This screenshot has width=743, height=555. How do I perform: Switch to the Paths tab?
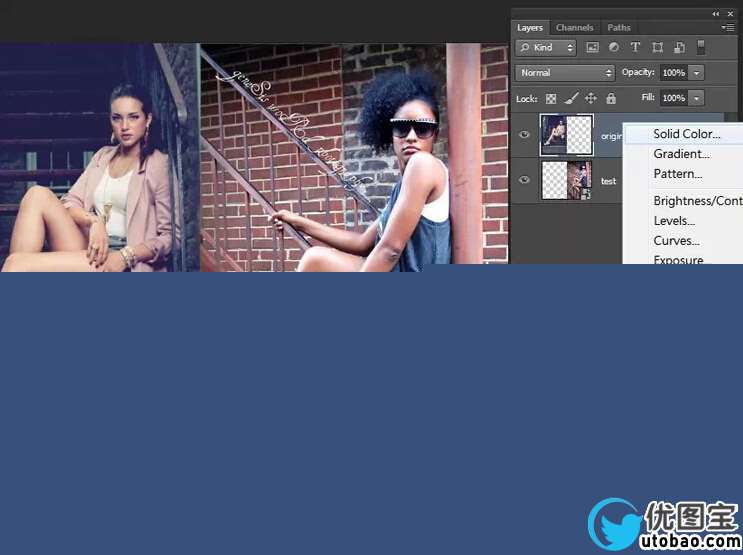[619, 28]
